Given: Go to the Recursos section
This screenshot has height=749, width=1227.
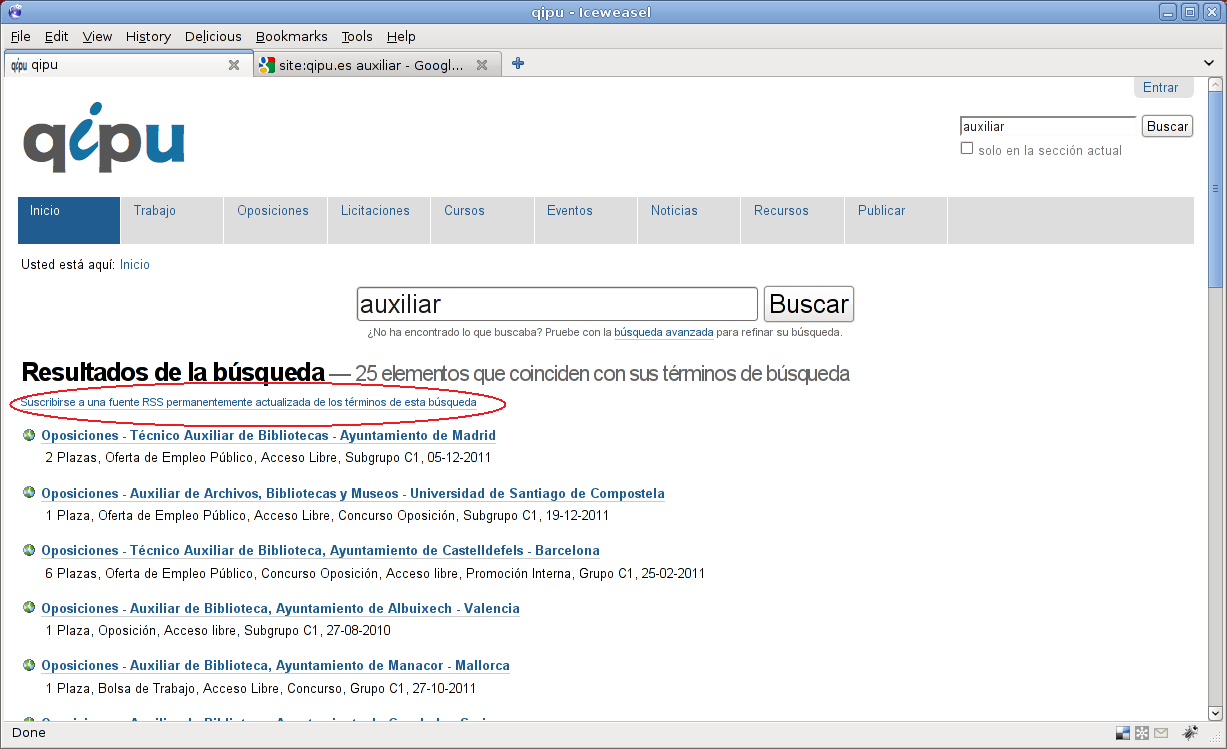Looking at the screenshot, I should 793,220.
